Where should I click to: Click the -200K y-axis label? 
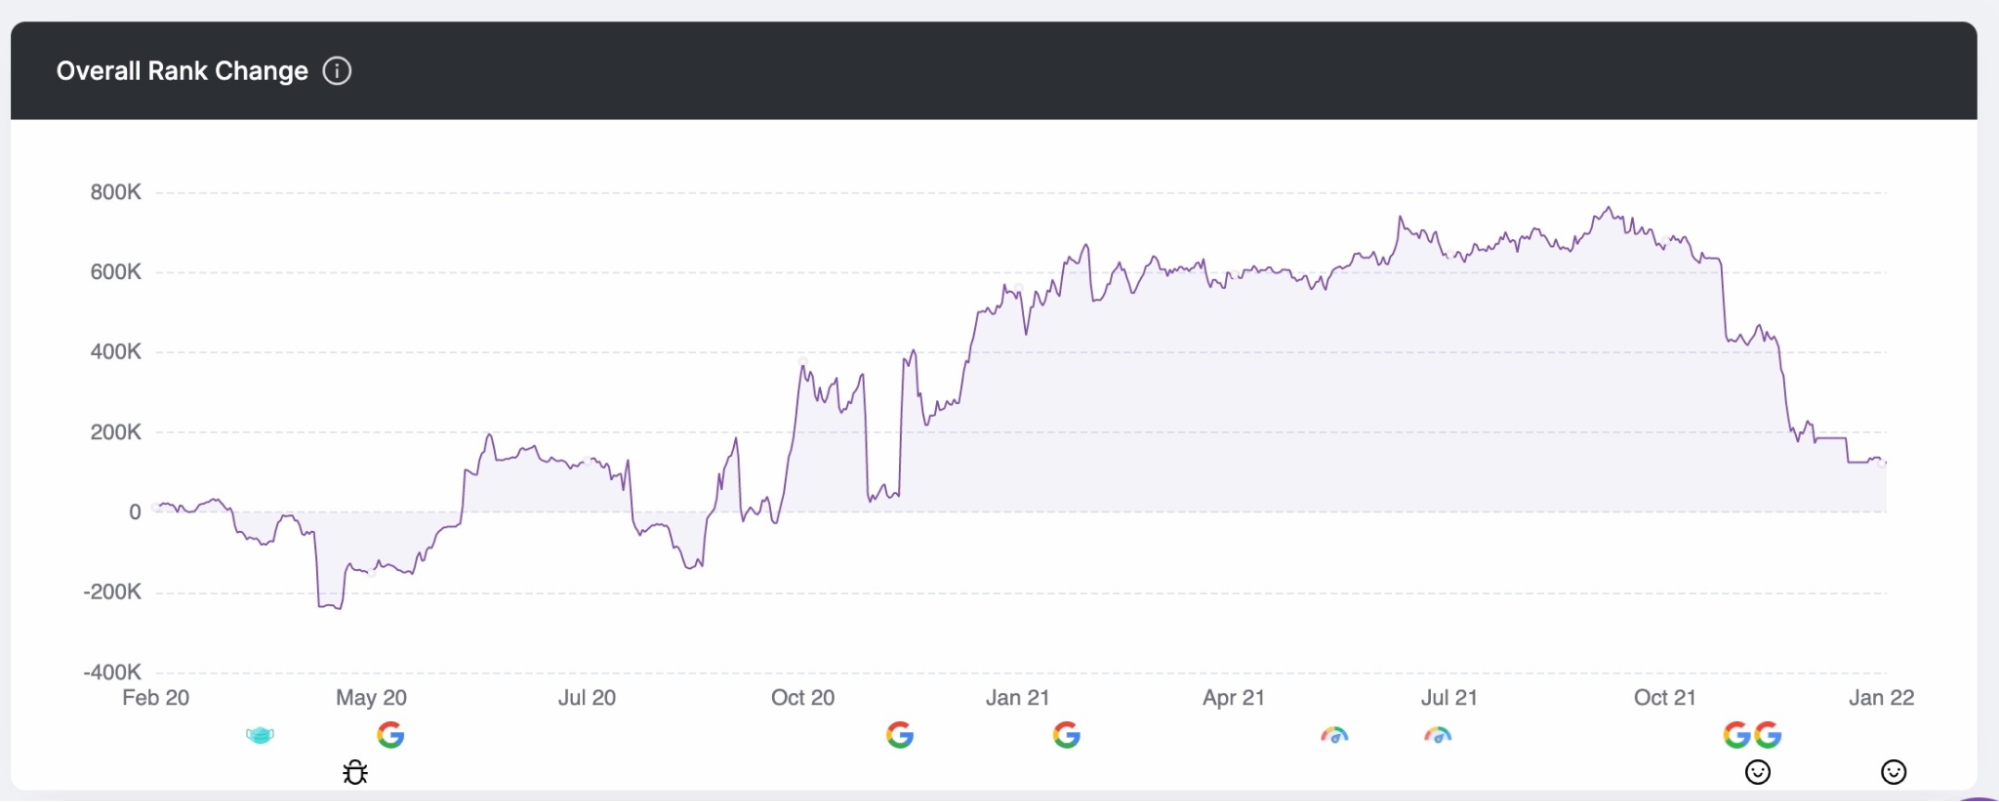(112, 592)
